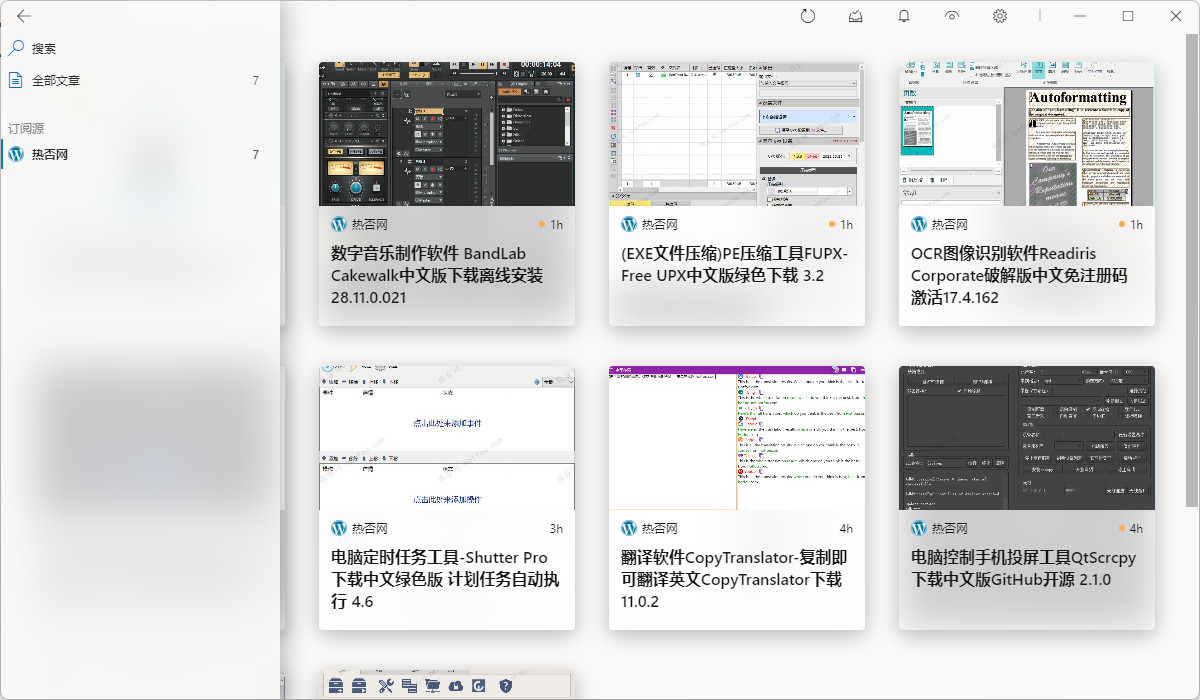Click 3h timestamp on the Shutter Pro card
Image resolution: width=1200 pixels, height=700 pixels.
click(556, 529)
